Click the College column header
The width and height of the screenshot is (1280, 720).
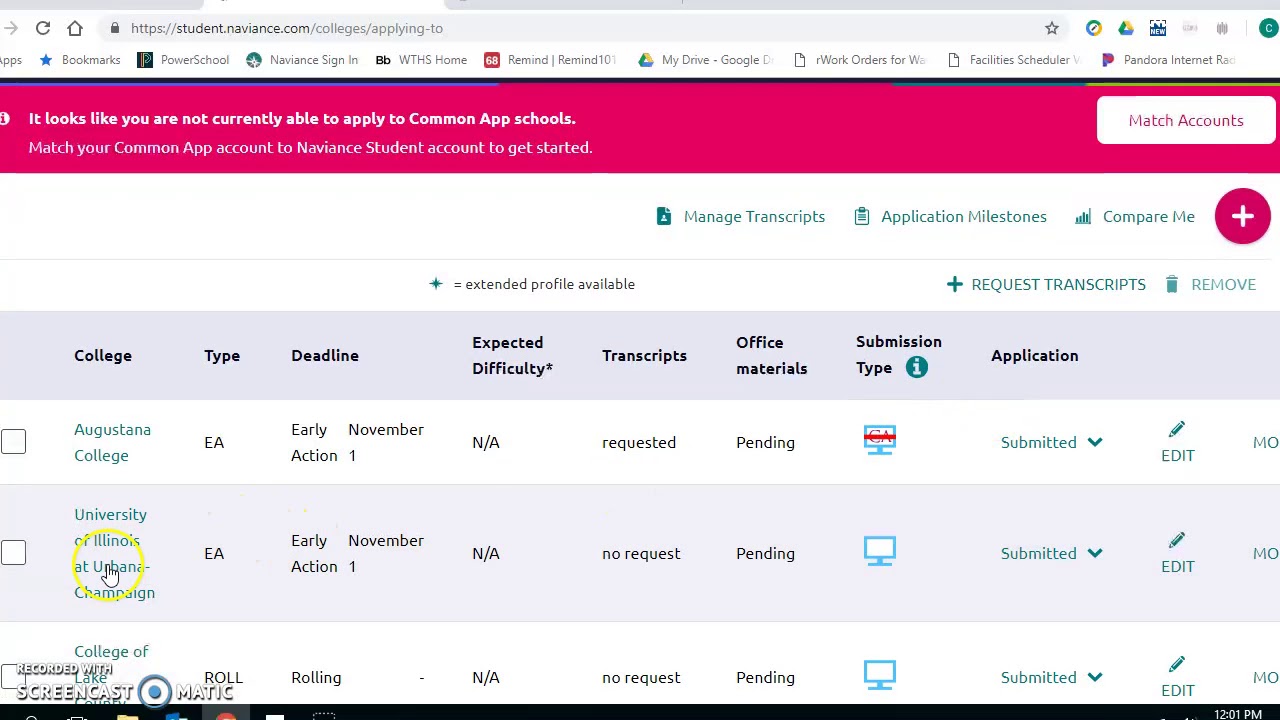click(x=103, y=355)
